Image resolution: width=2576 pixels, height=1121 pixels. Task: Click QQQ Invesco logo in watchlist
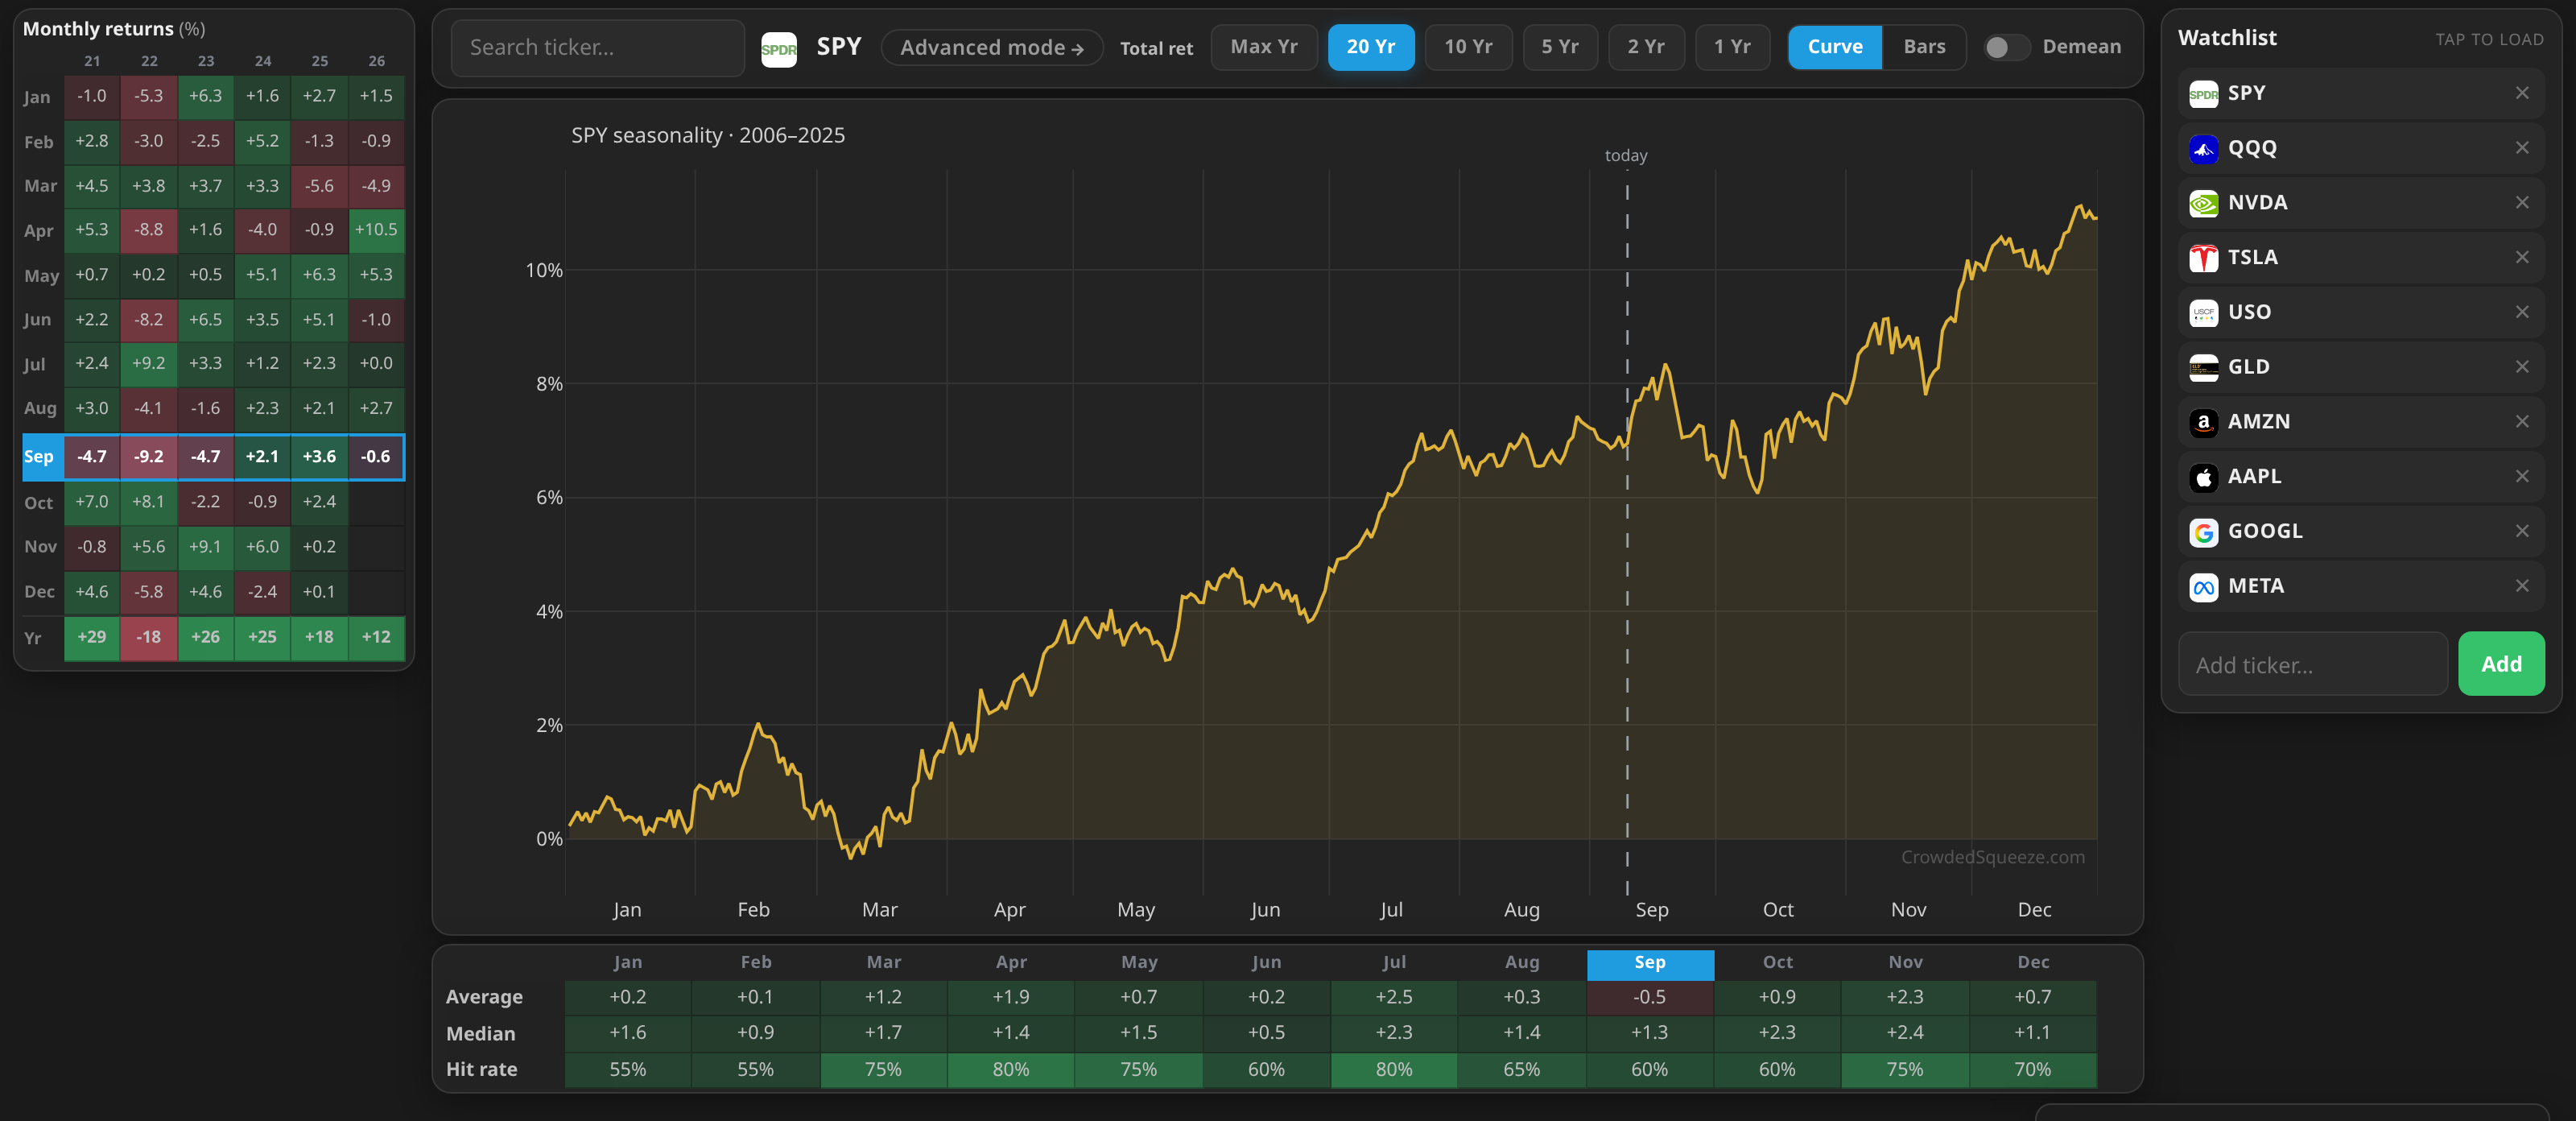coord(2203,149)
